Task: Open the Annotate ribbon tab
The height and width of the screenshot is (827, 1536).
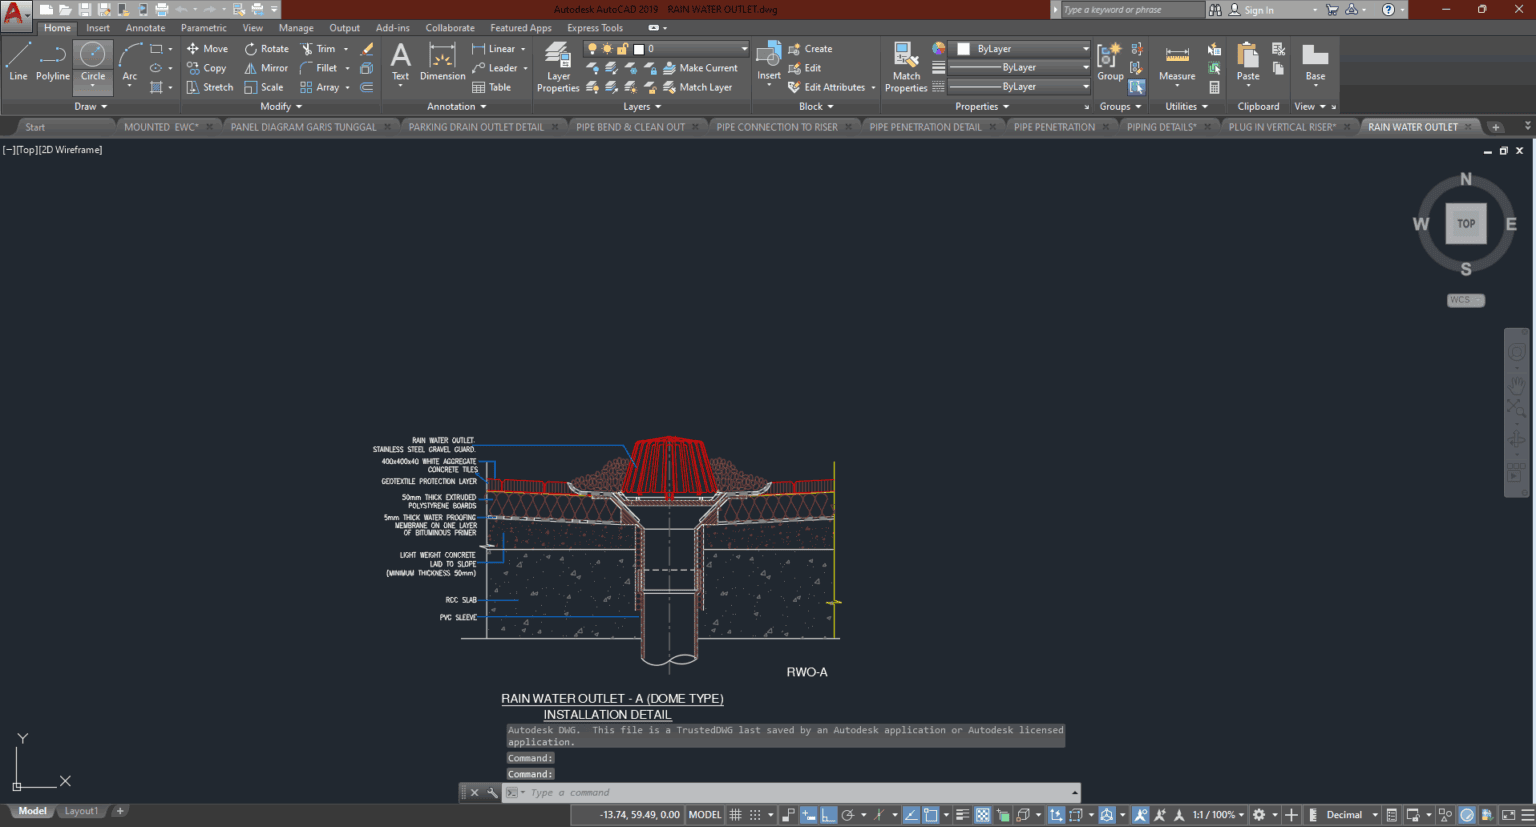Action: point(145,27)
